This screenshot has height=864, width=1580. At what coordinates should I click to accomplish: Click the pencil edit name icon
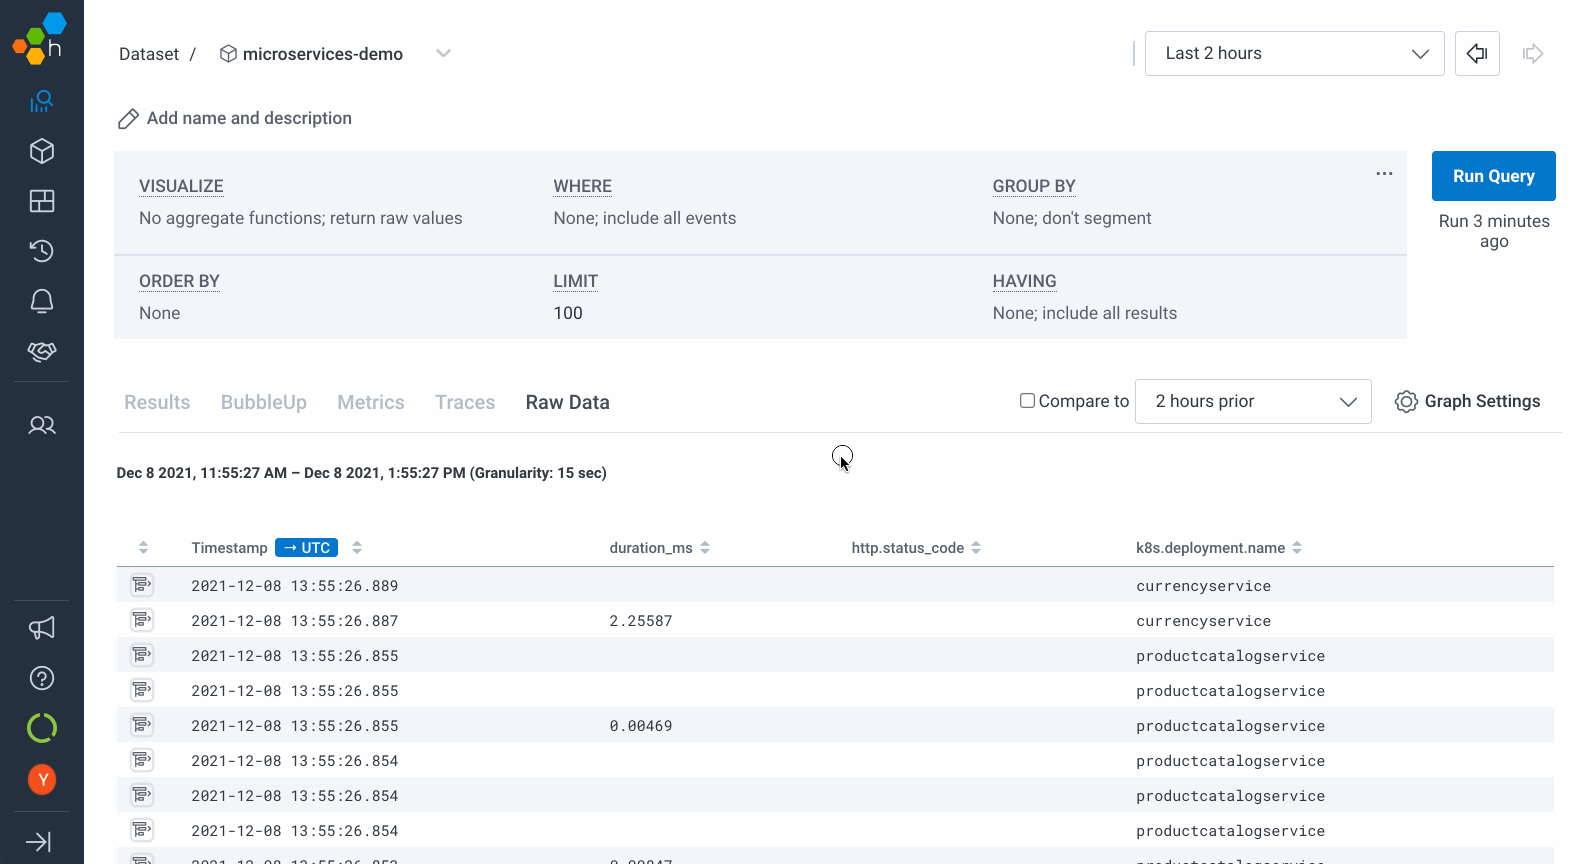(x=128, y=119)
